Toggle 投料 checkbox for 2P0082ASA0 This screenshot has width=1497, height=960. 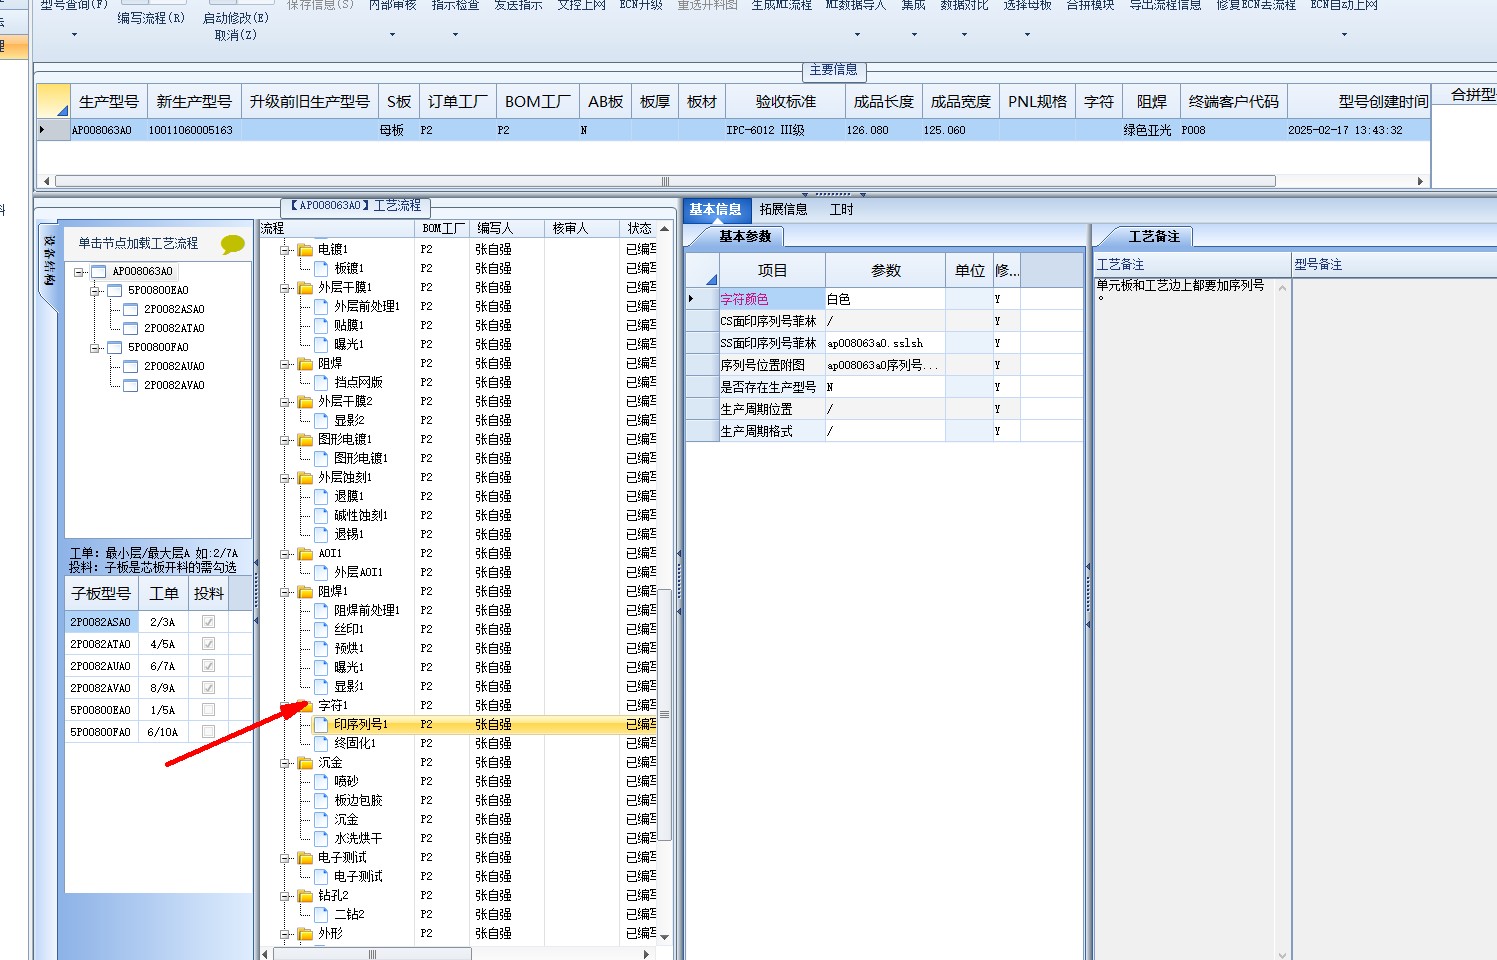[208, 621]
